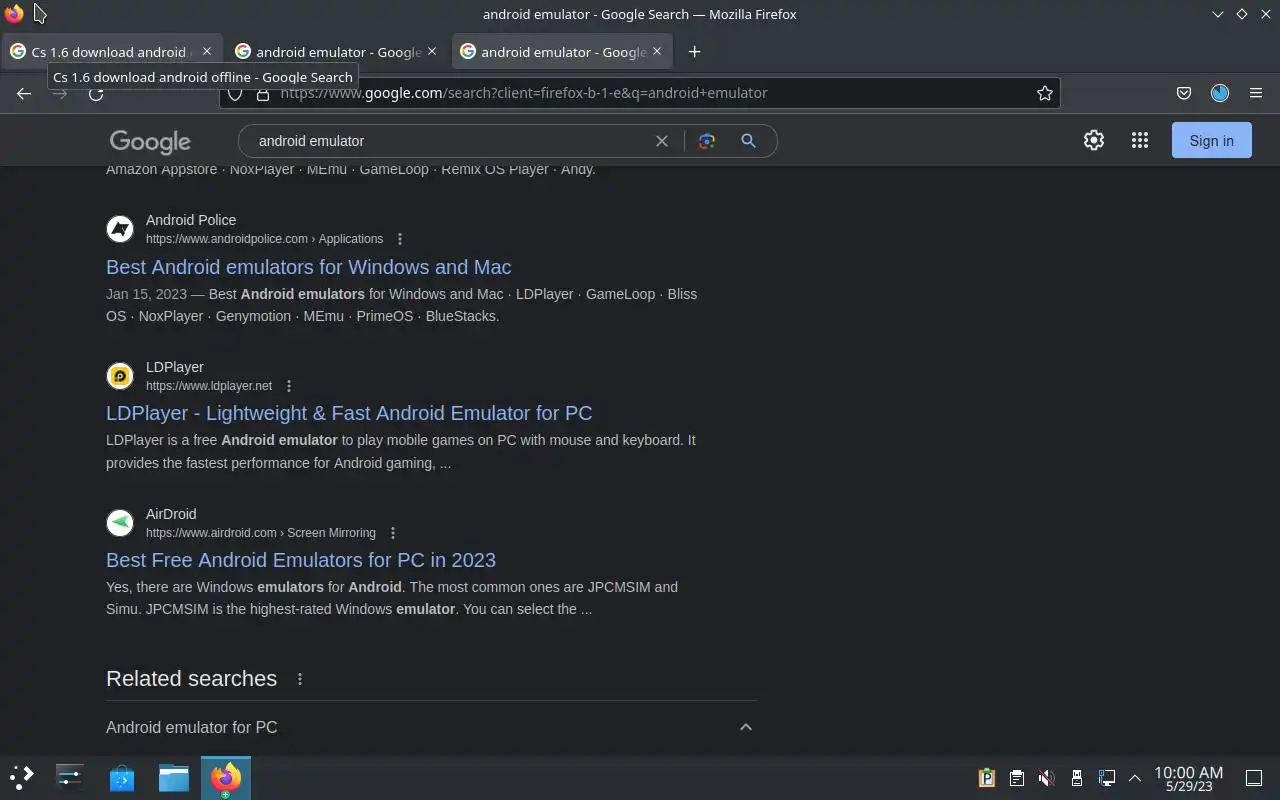Close the active android emulator tab
This screenshot has width=1280, height=800.
click(657, 51)
